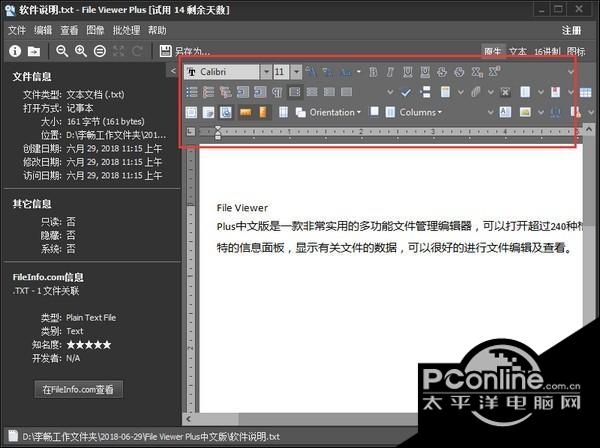
Task: Click the page margins icon
Action: click(284, 112)
